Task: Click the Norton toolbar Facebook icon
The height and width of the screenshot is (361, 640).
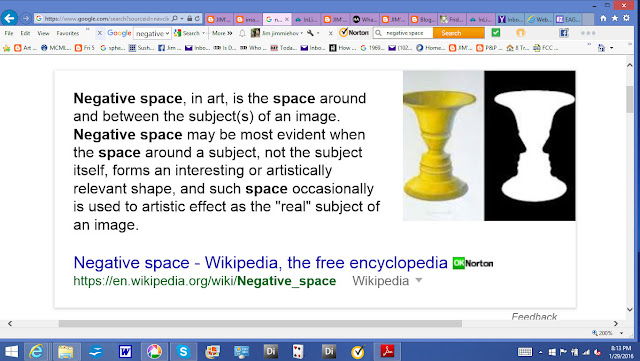Action: coord(564,33)
